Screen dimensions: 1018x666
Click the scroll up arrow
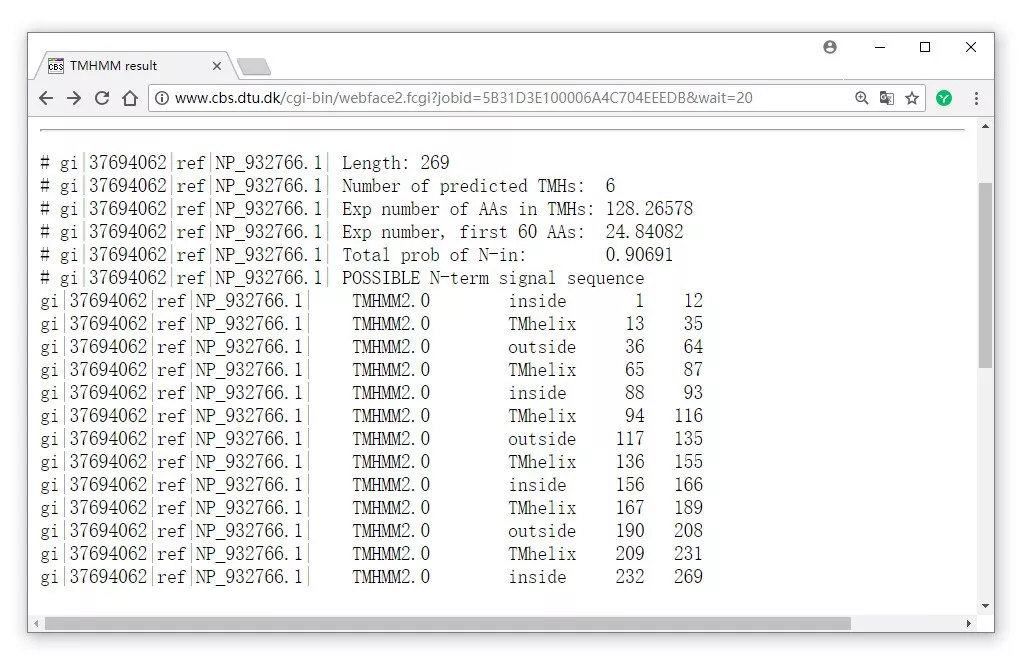[986, 127]
